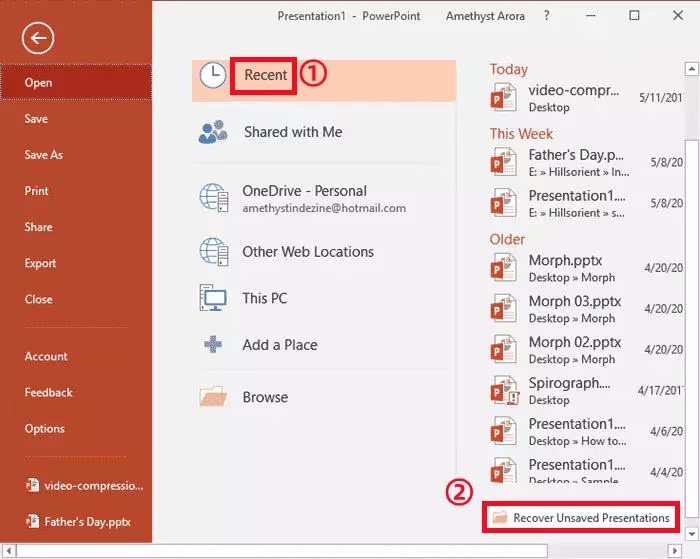Click the file list scroll up arrow
Viewport: 700px width, 559px height.
pos(692,69)
